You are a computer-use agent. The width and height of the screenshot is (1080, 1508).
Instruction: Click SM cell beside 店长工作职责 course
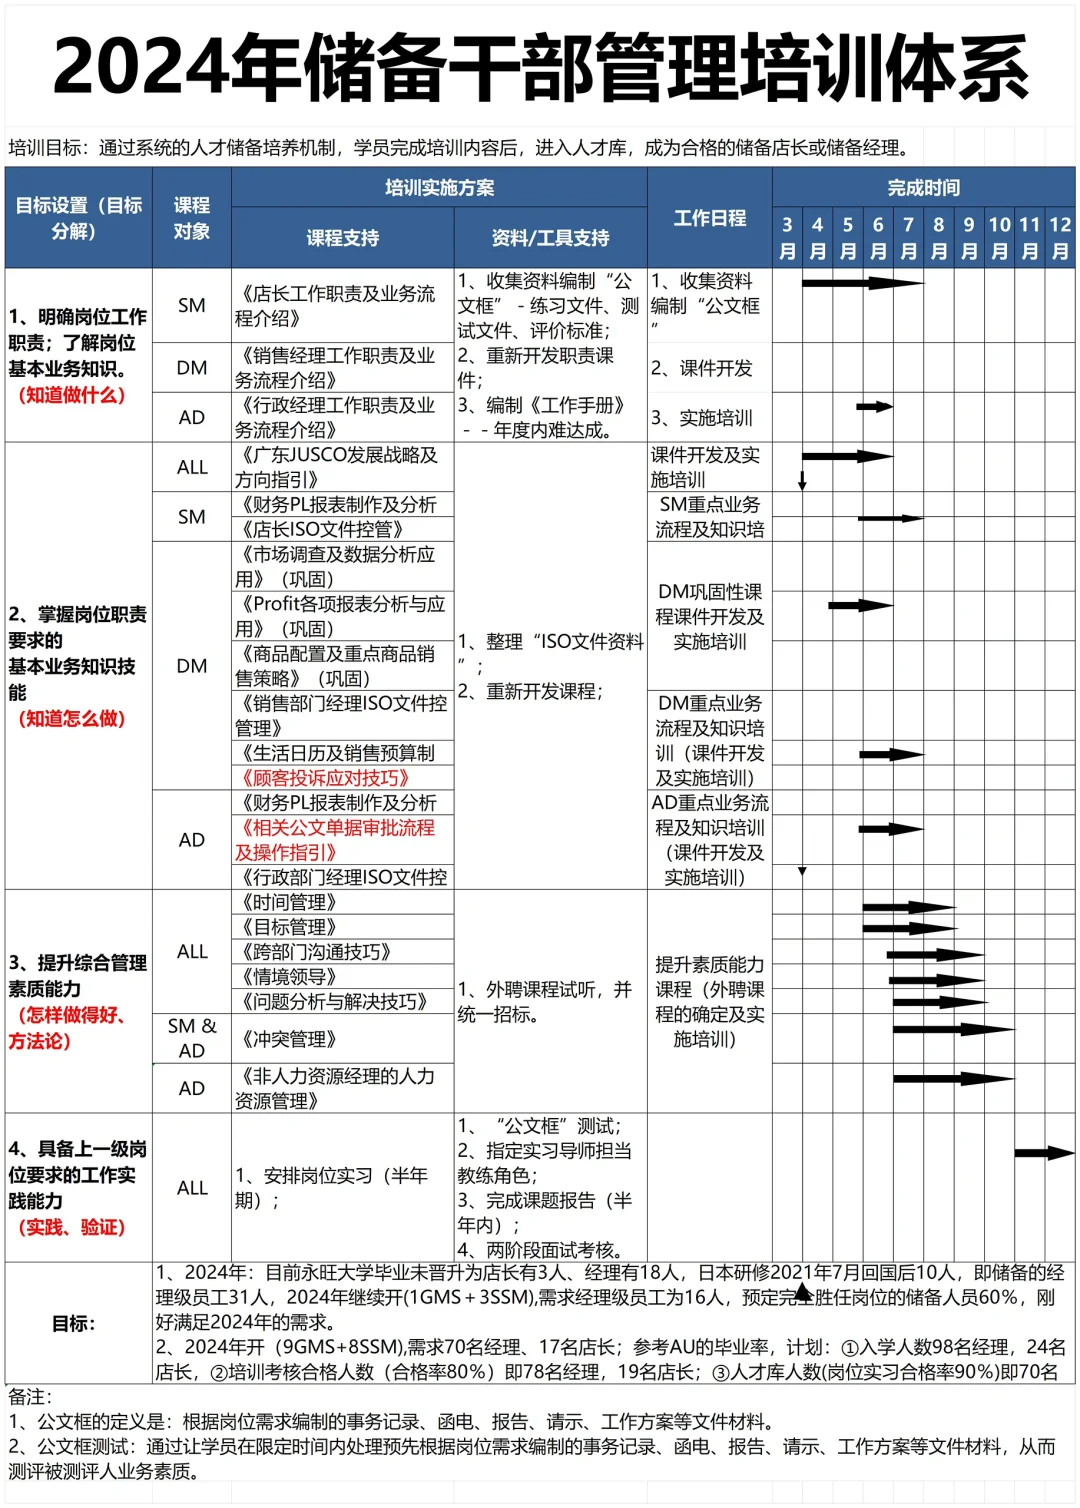[192, 306]
